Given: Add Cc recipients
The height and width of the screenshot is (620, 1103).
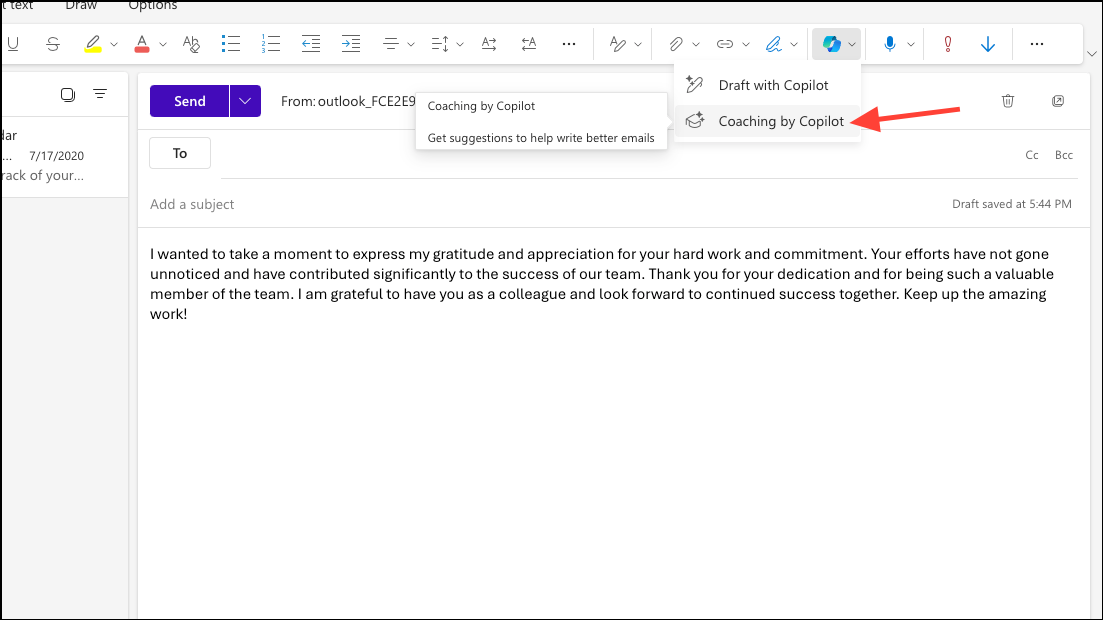Looking at the screenshot, I should [1032, 155].
